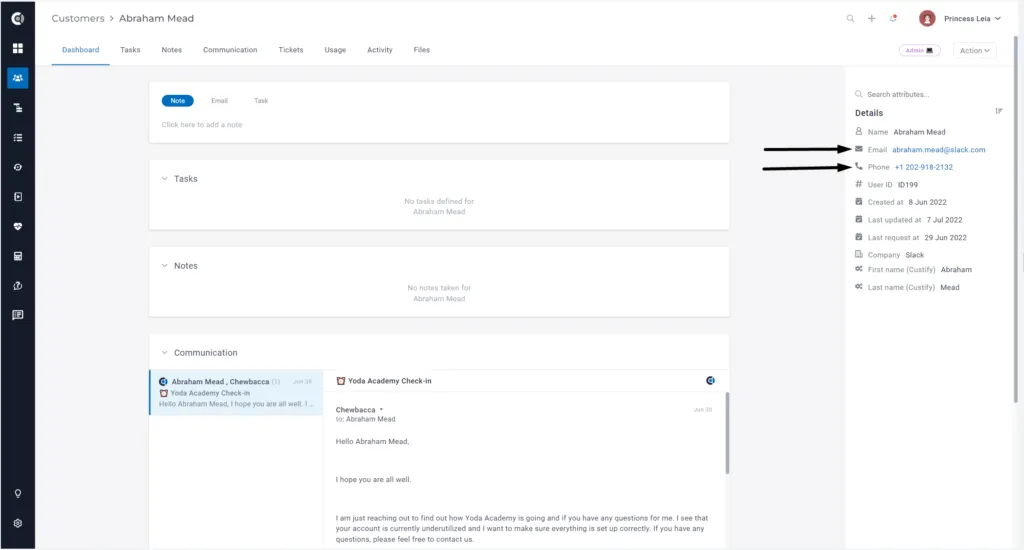The width and height of the screenshot is (1024, 550).
Task: Switch to the Notes tab
Action: pyautogui.click(x=172, y=50)
